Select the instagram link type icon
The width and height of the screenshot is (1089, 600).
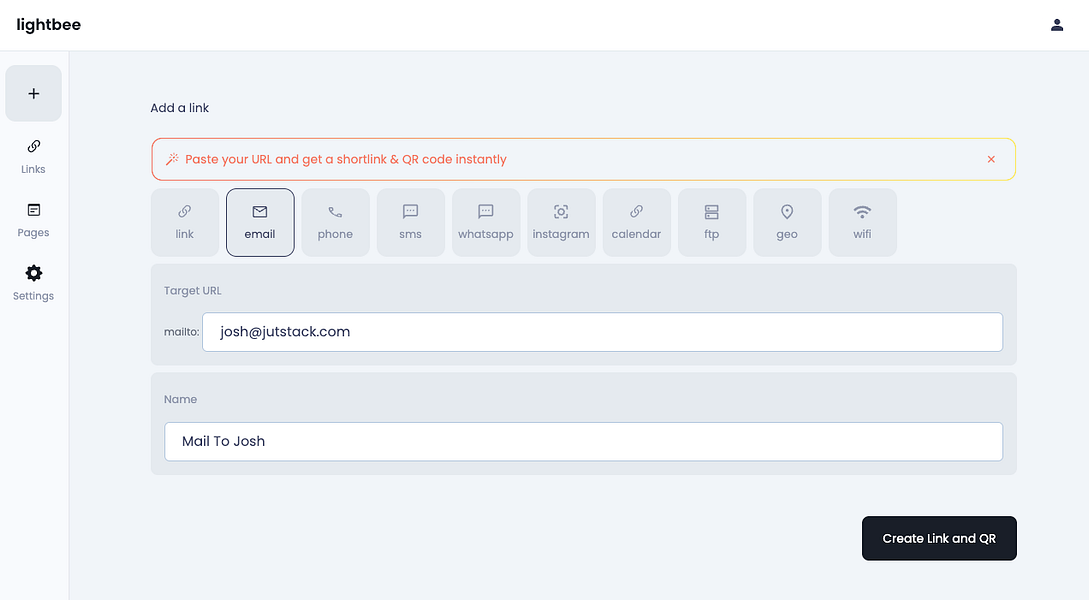(561, 221)
